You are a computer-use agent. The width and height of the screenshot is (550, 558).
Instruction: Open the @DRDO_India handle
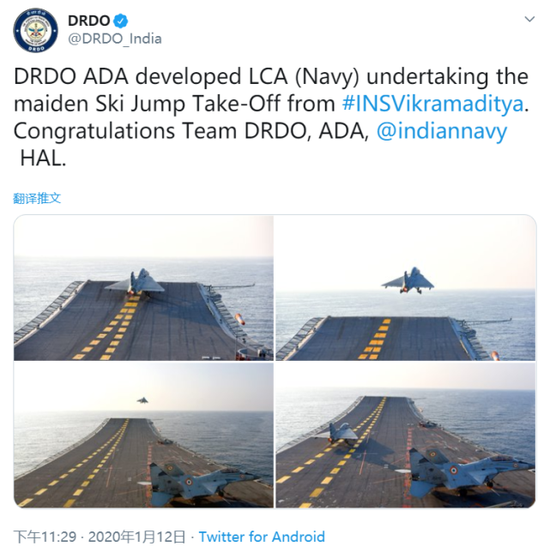(115, 39)
